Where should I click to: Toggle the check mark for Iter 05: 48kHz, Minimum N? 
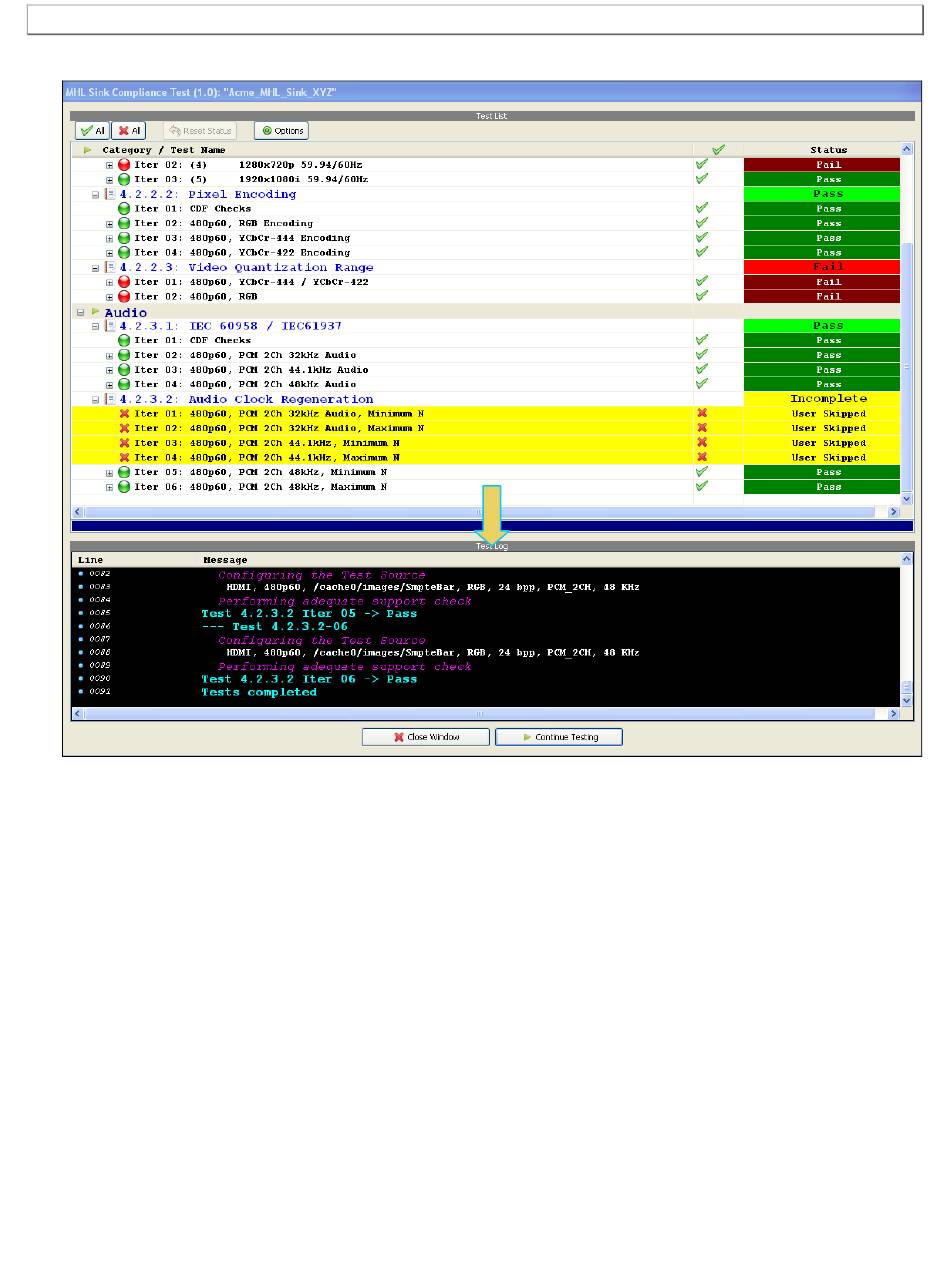[702, 472]
